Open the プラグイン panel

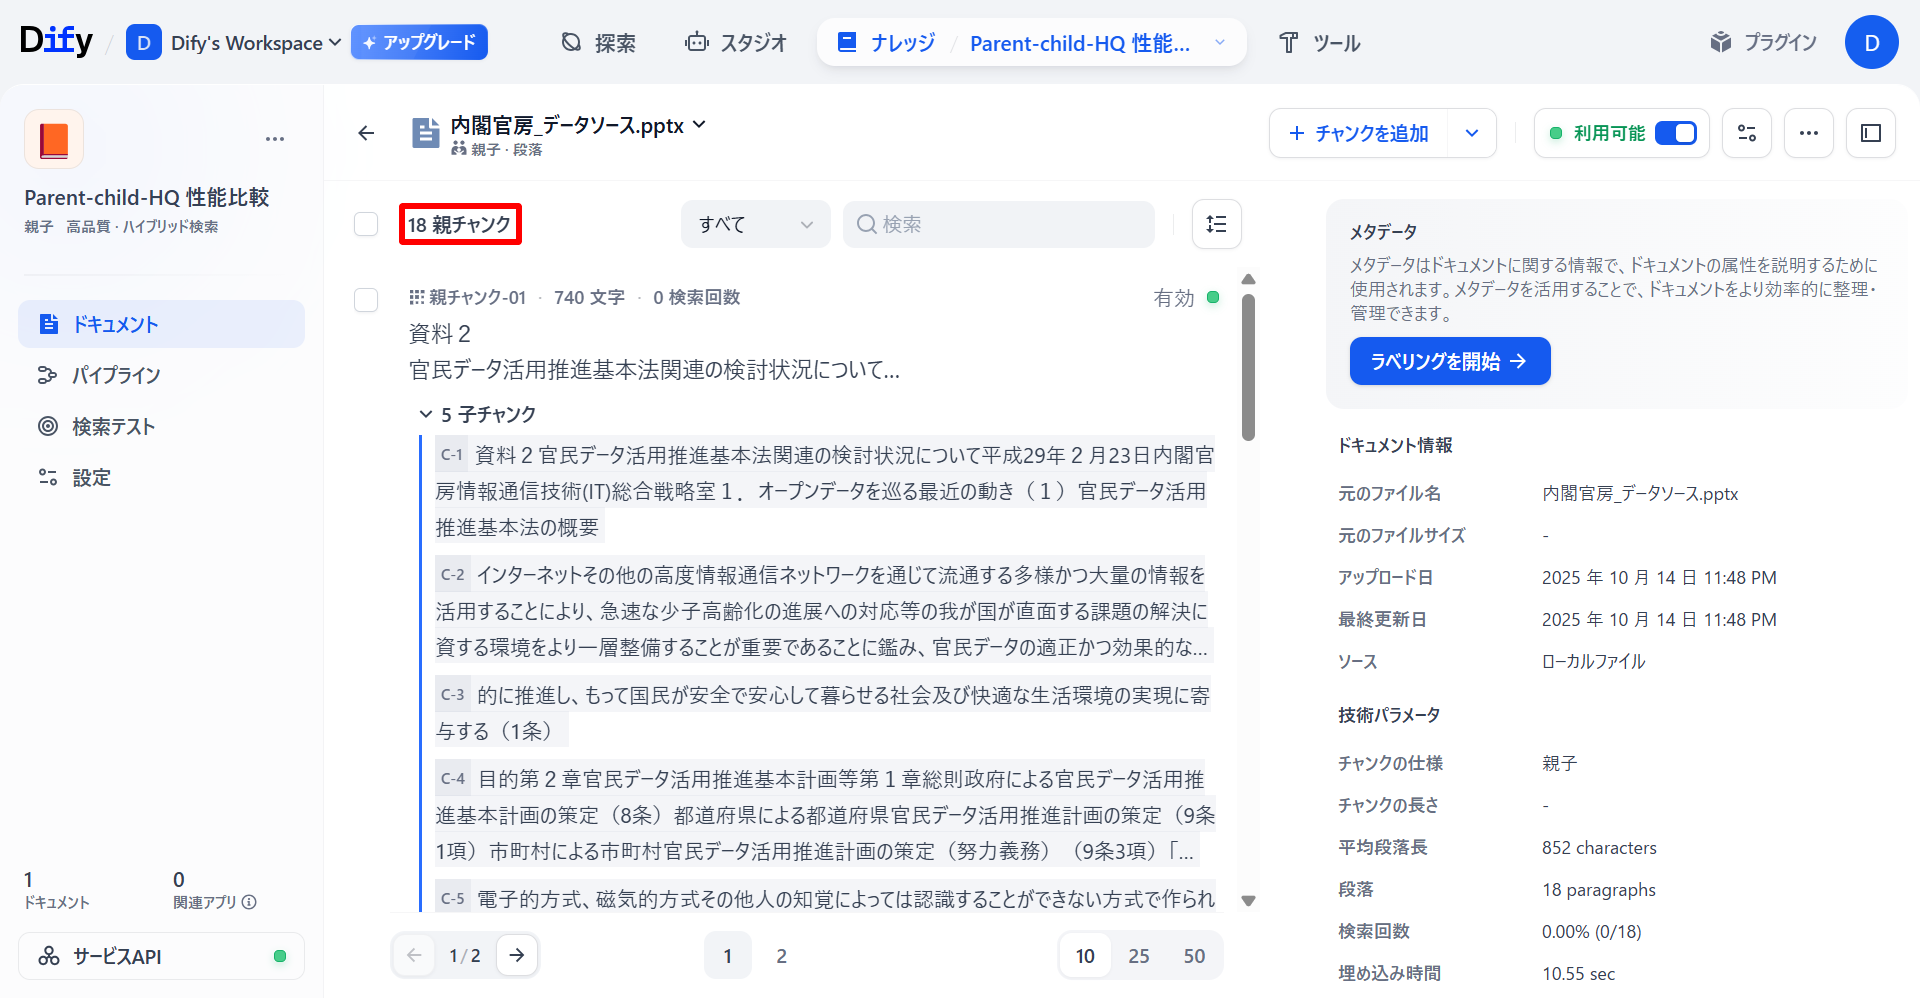click(1763, 42)
